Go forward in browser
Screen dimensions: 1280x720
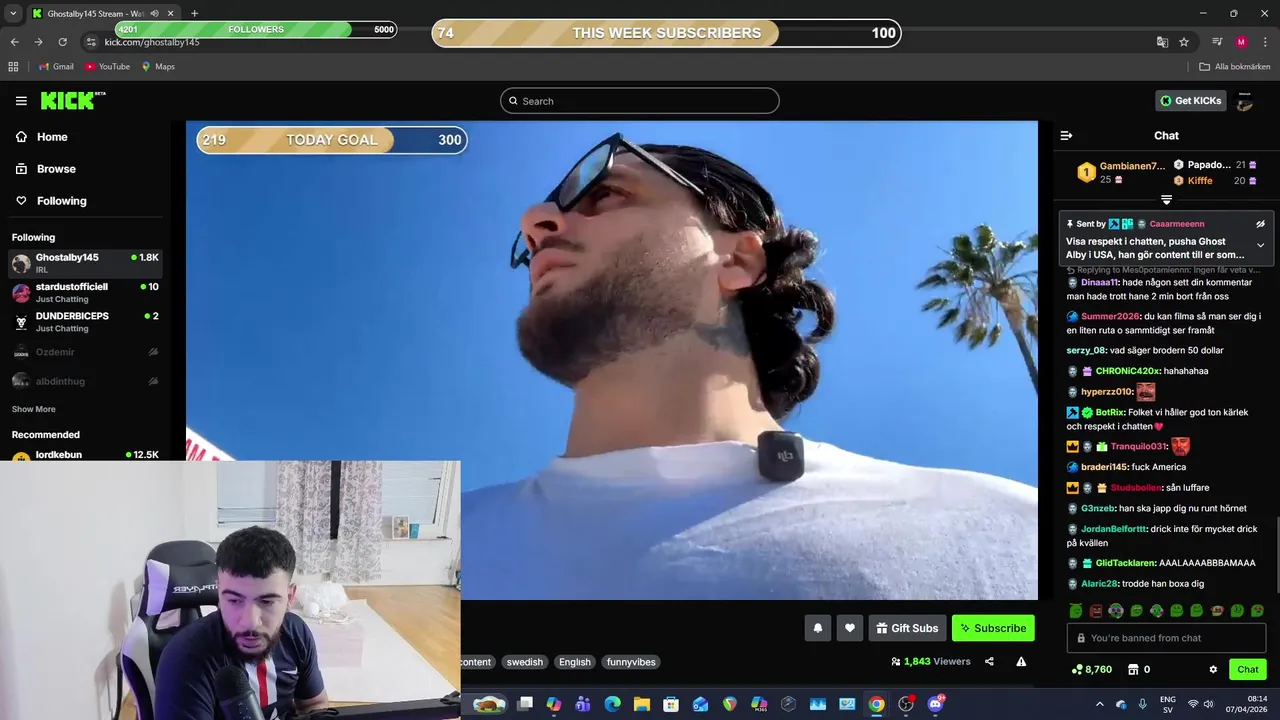coord(38,42)
